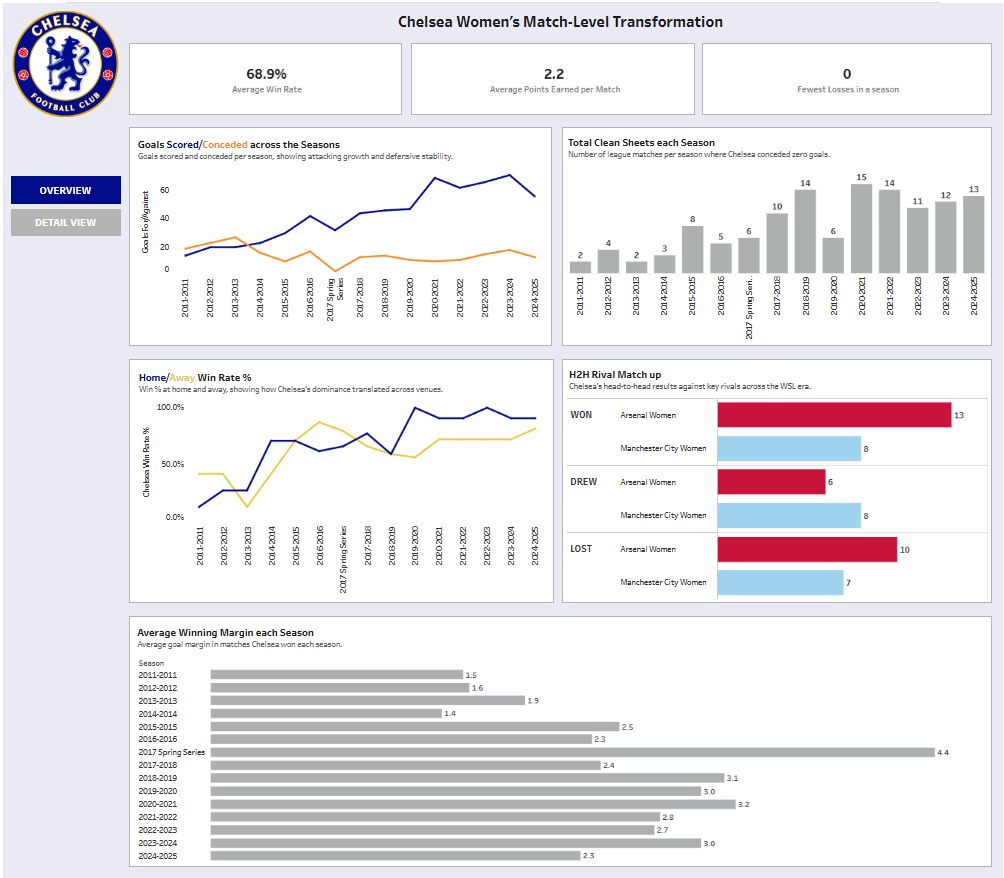Click the 2018-2019 clean sheets bar labeled 14
The image size is (1004, 878).
click(805, 232)
